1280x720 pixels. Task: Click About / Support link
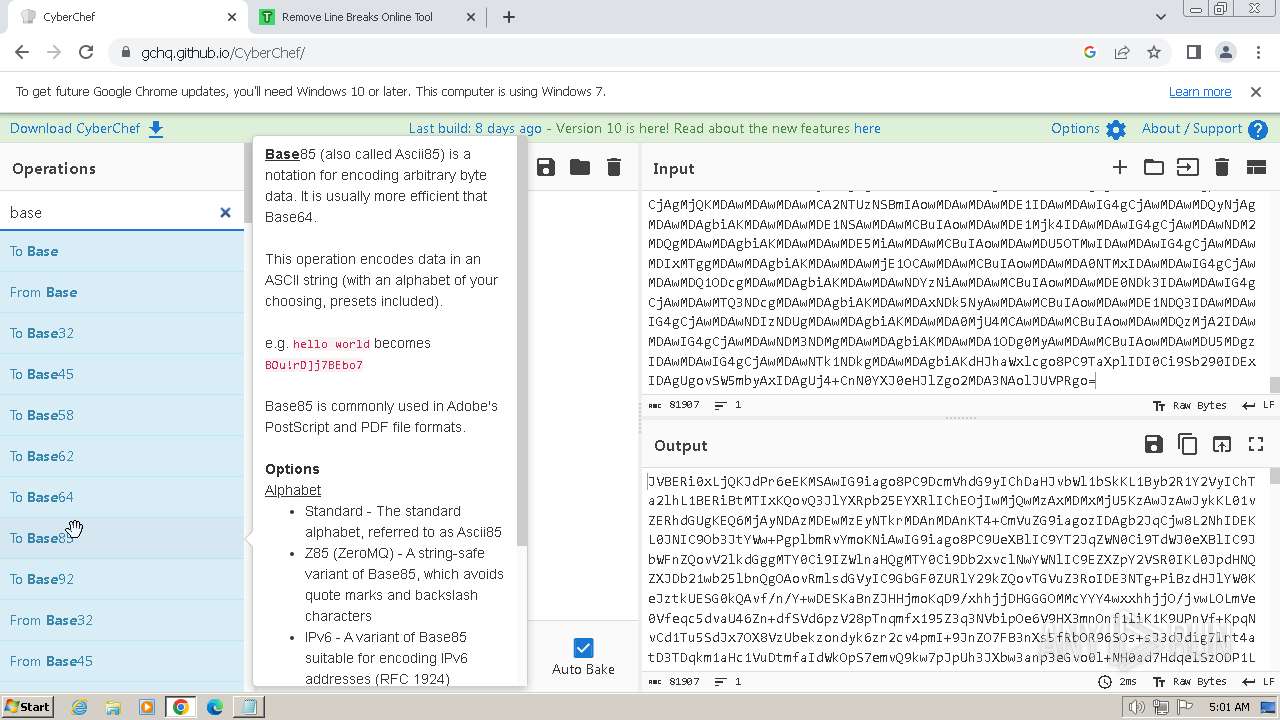(x=1192, y=129)
